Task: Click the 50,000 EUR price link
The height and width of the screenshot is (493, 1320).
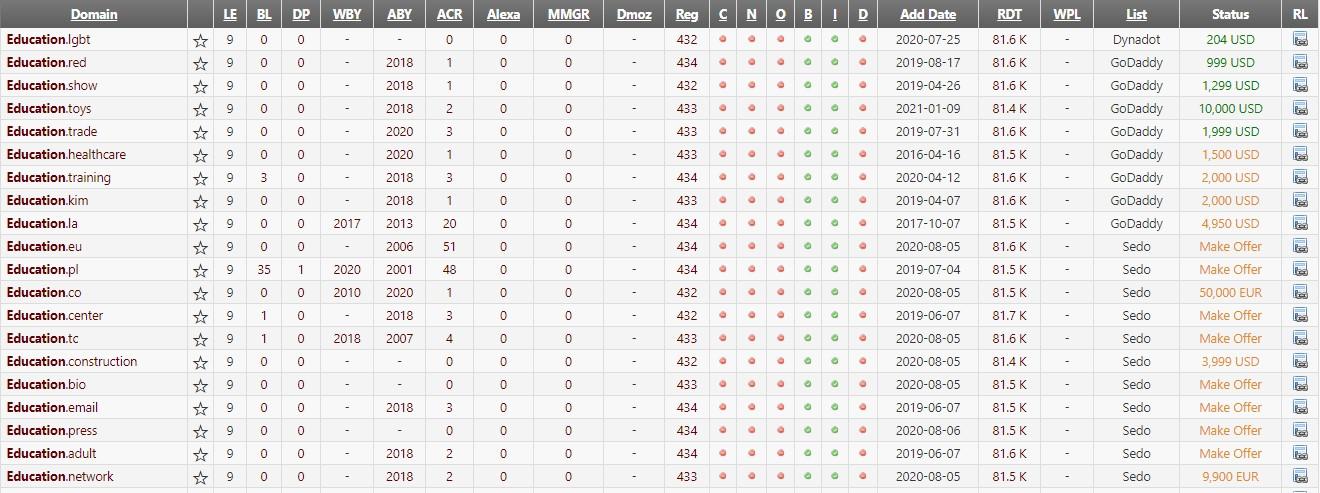Action: pyautogui.click(x=1231, y=292)
